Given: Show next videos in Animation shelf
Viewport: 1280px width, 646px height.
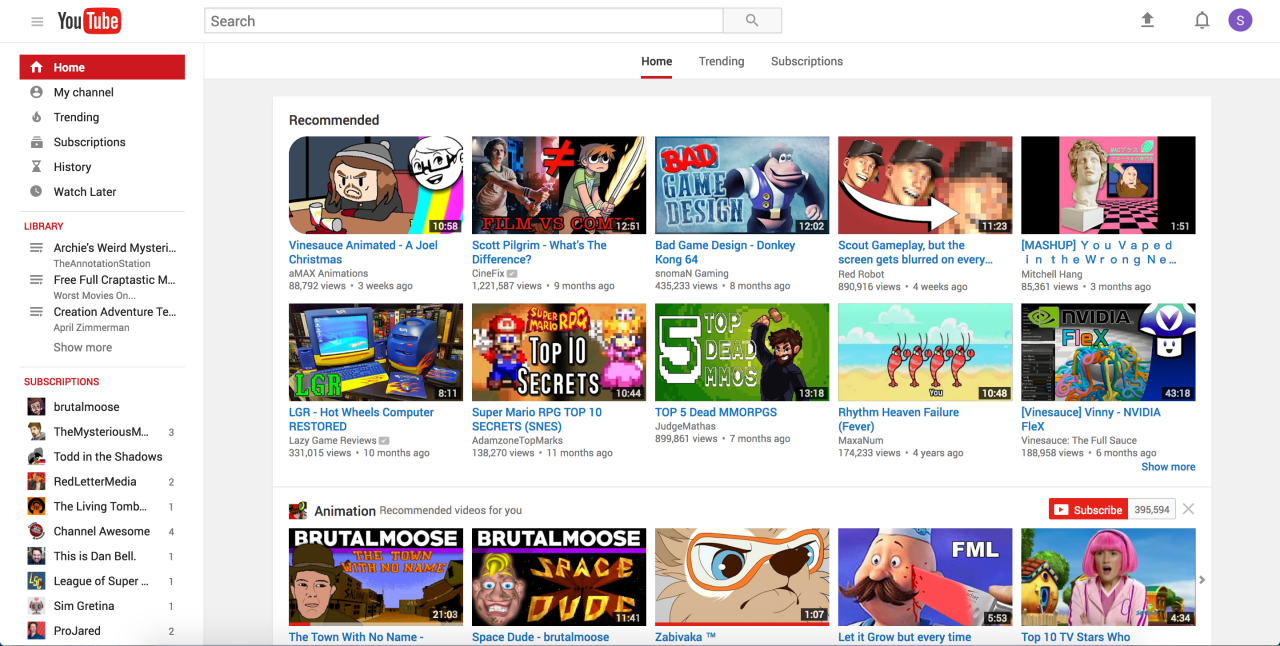Looking at the screenshot, I should [1202, 580].
